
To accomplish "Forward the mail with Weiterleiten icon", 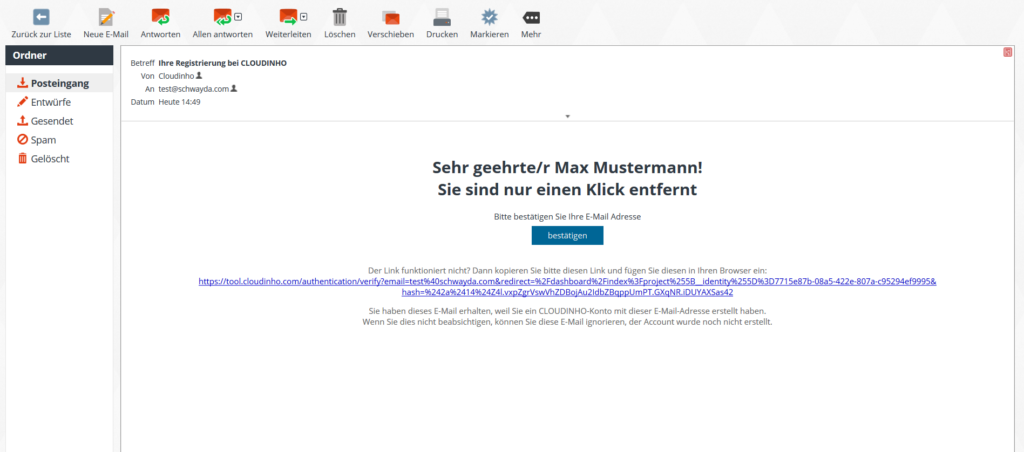I will click(288, 17).
